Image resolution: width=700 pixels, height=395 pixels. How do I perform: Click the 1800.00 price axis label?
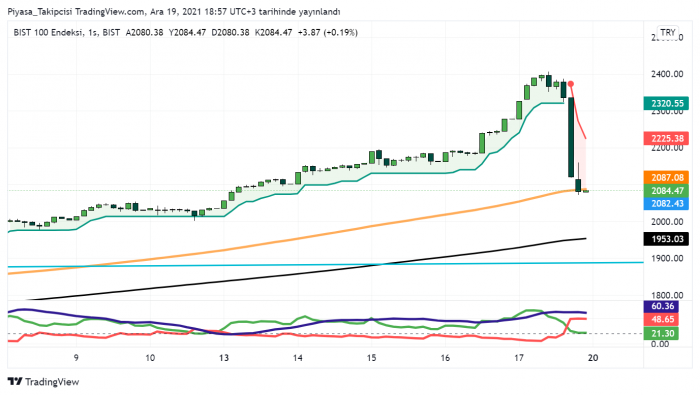coord(667,295)
